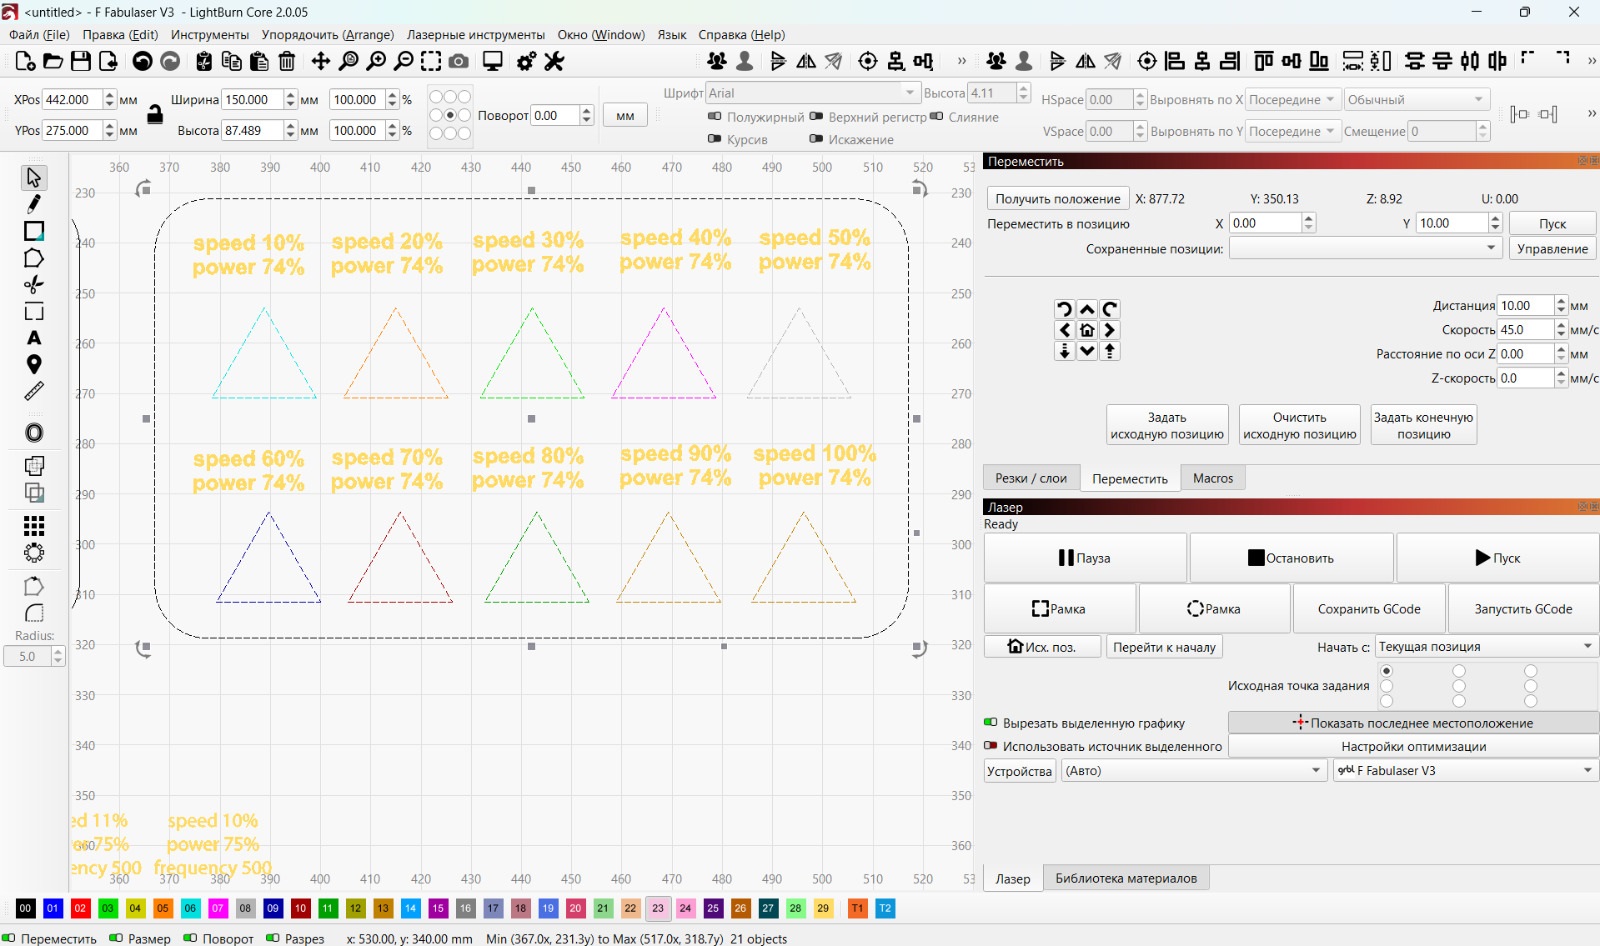The width and height of the screenshot is (1600, 946).
Task: Select the Rectangle drawing tool
Action: [34, 231]
